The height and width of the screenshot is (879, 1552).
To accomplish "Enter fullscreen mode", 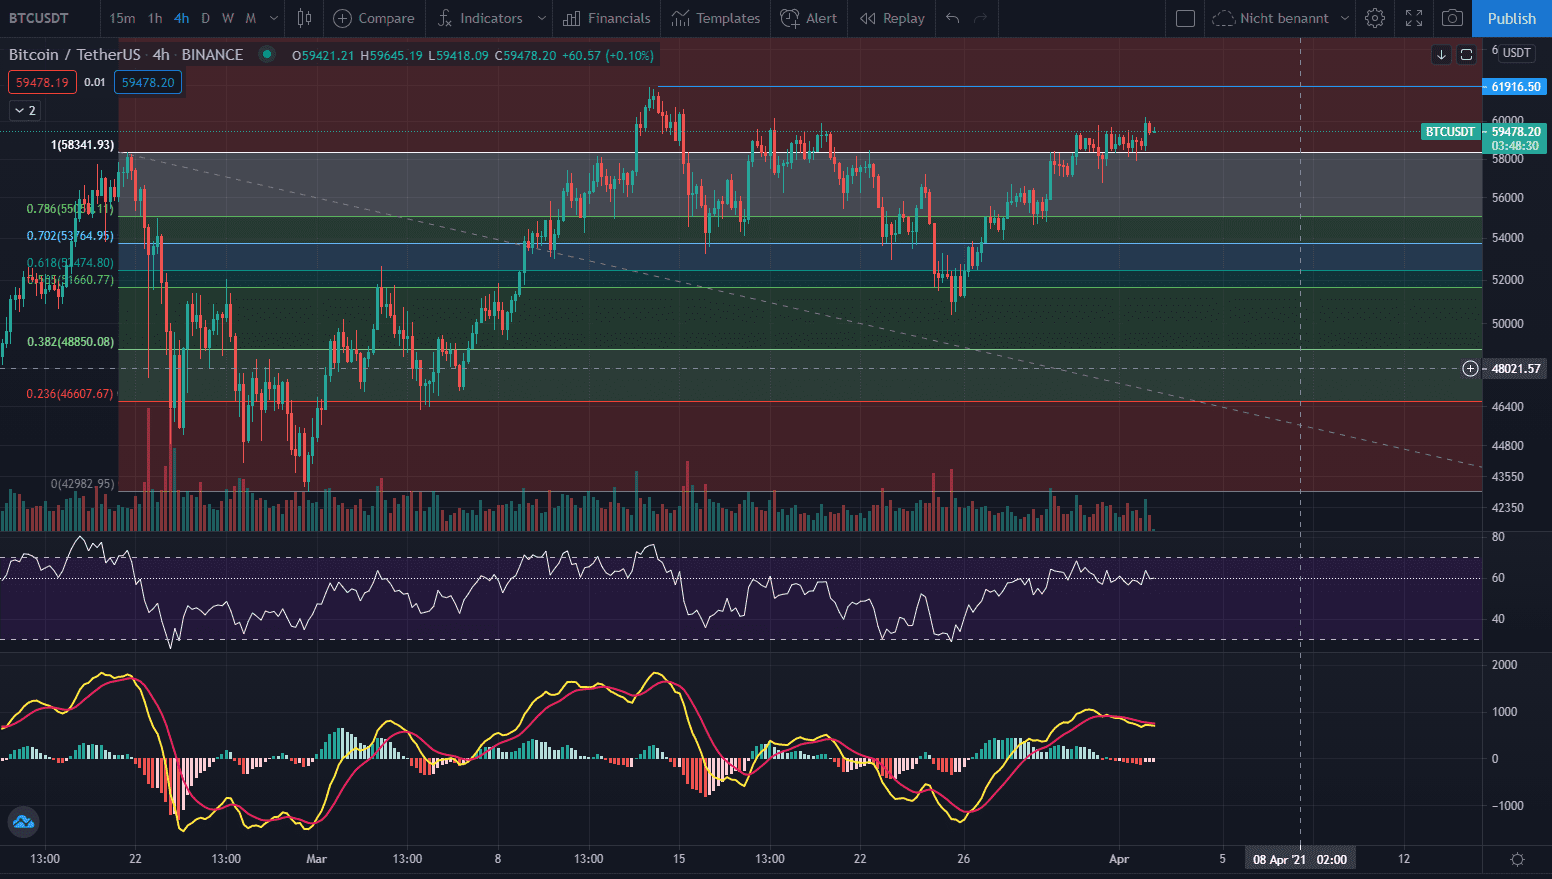I will tap(1414, 18).
